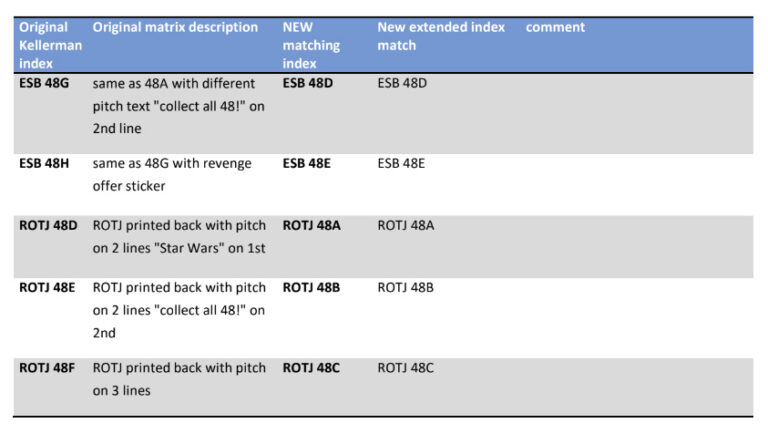Select the 'Original Kellerman index' column header
The image size is (768, 434).
point(50,45)
